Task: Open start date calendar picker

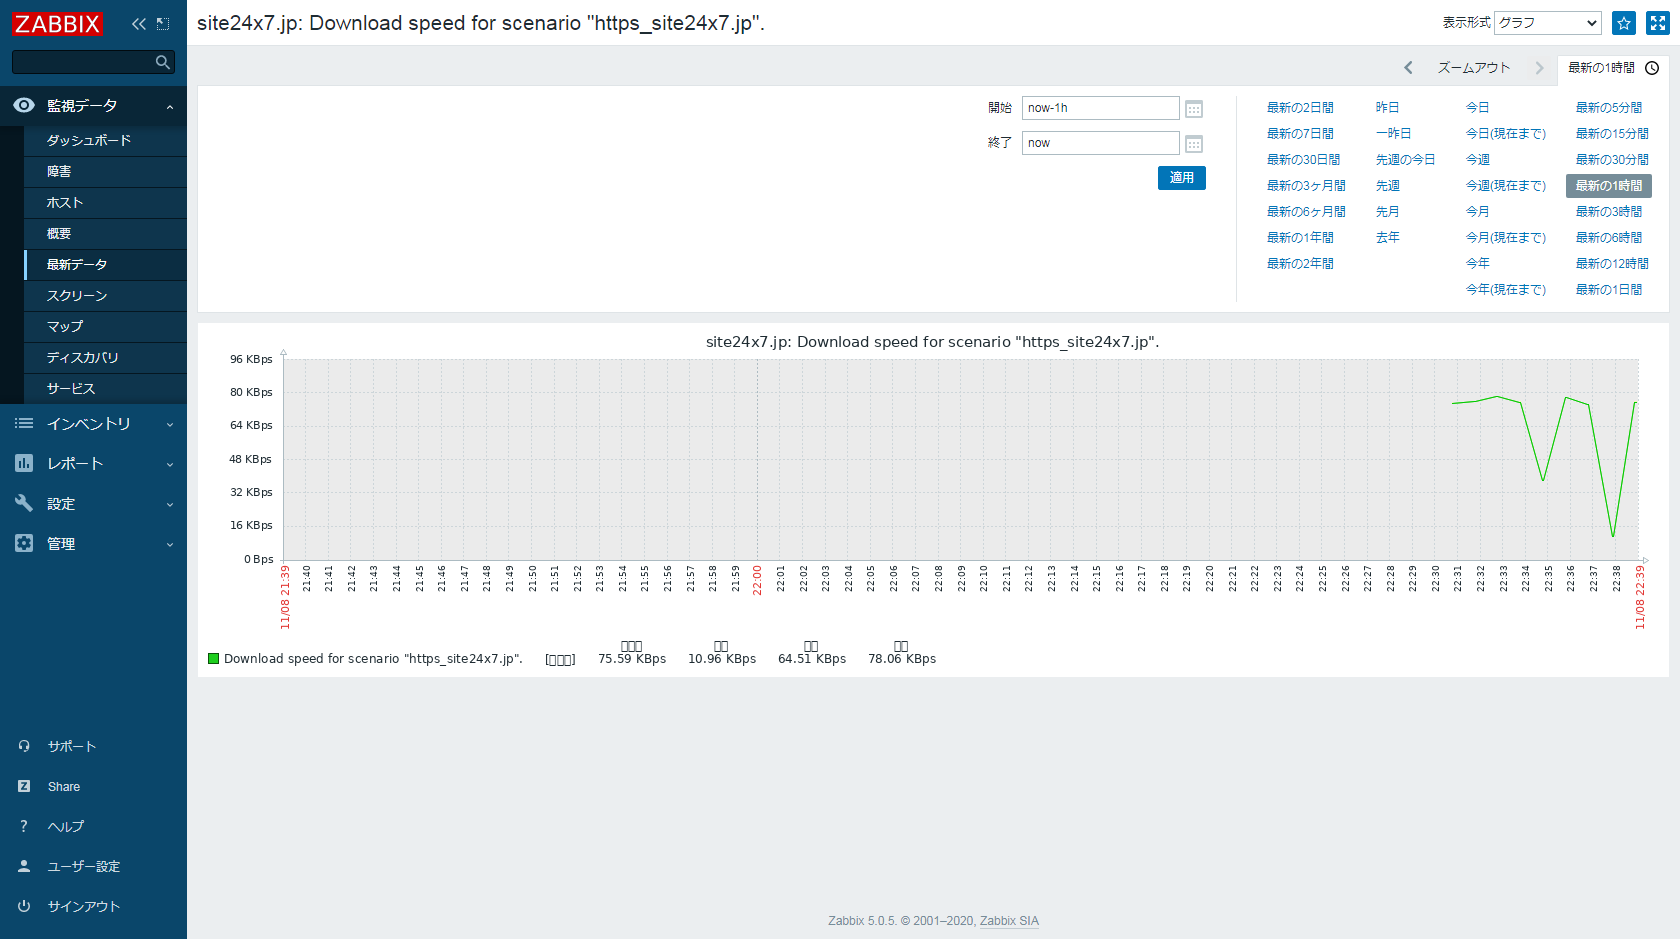Action: click(1194, 109)
